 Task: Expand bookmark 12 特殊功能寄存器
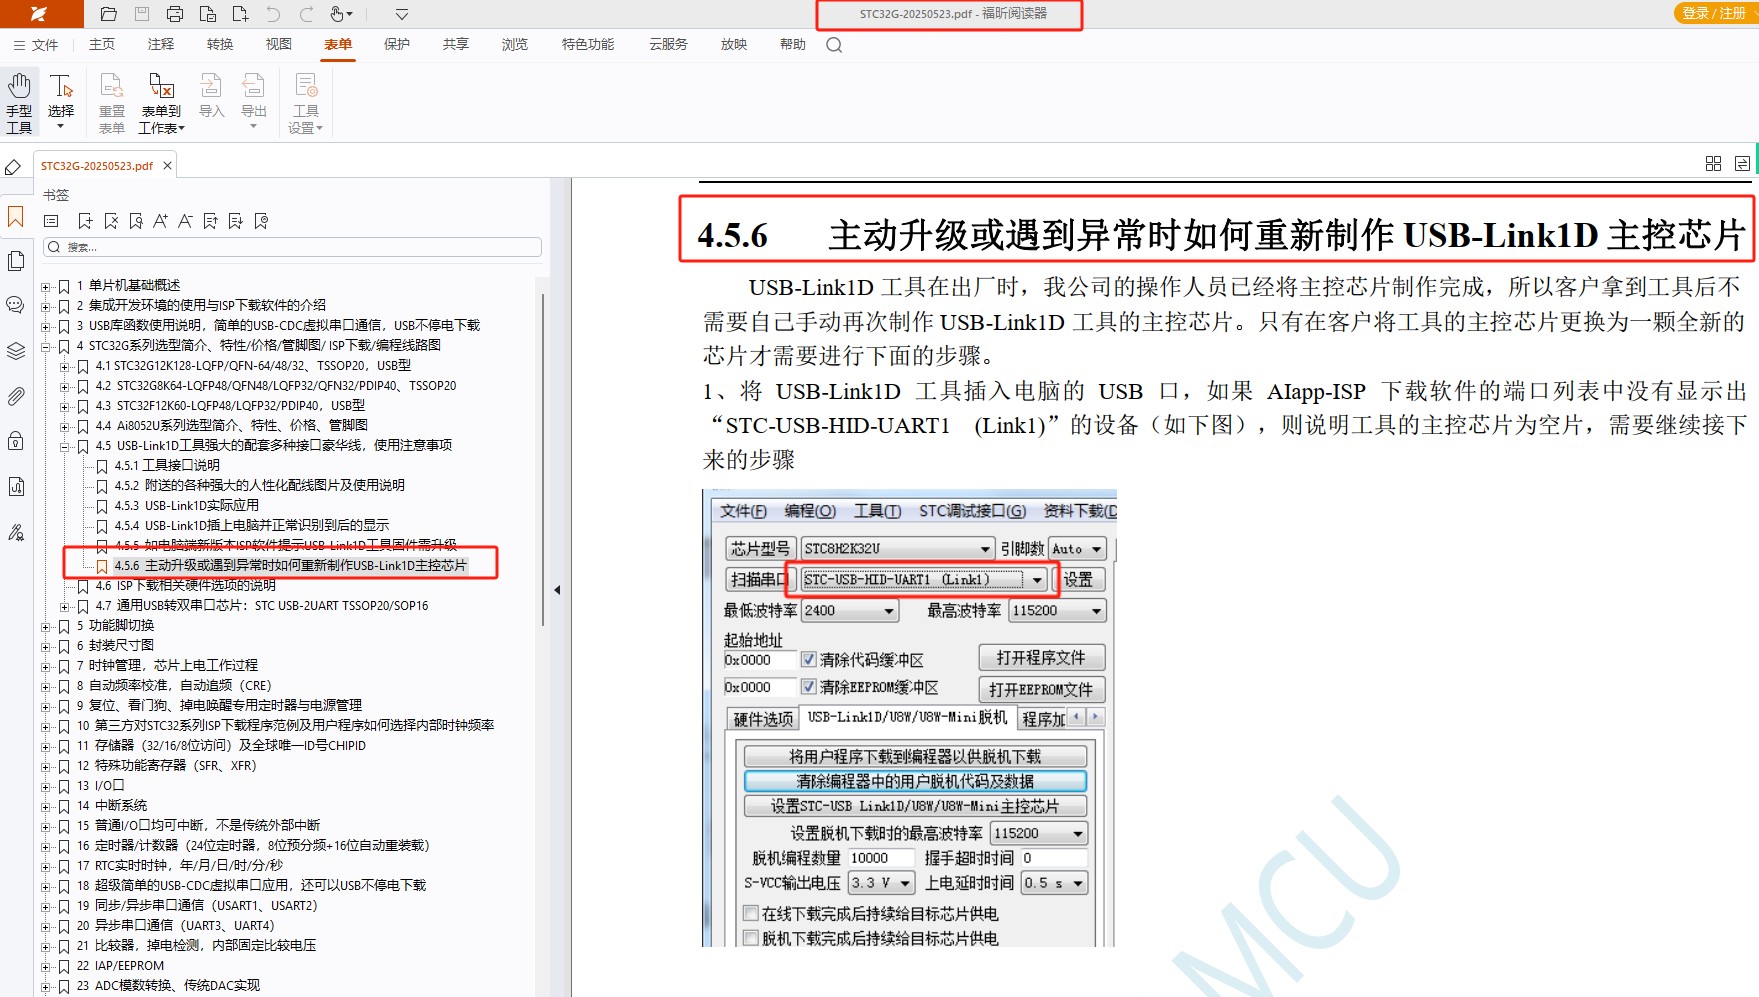(x=46, y=766)
